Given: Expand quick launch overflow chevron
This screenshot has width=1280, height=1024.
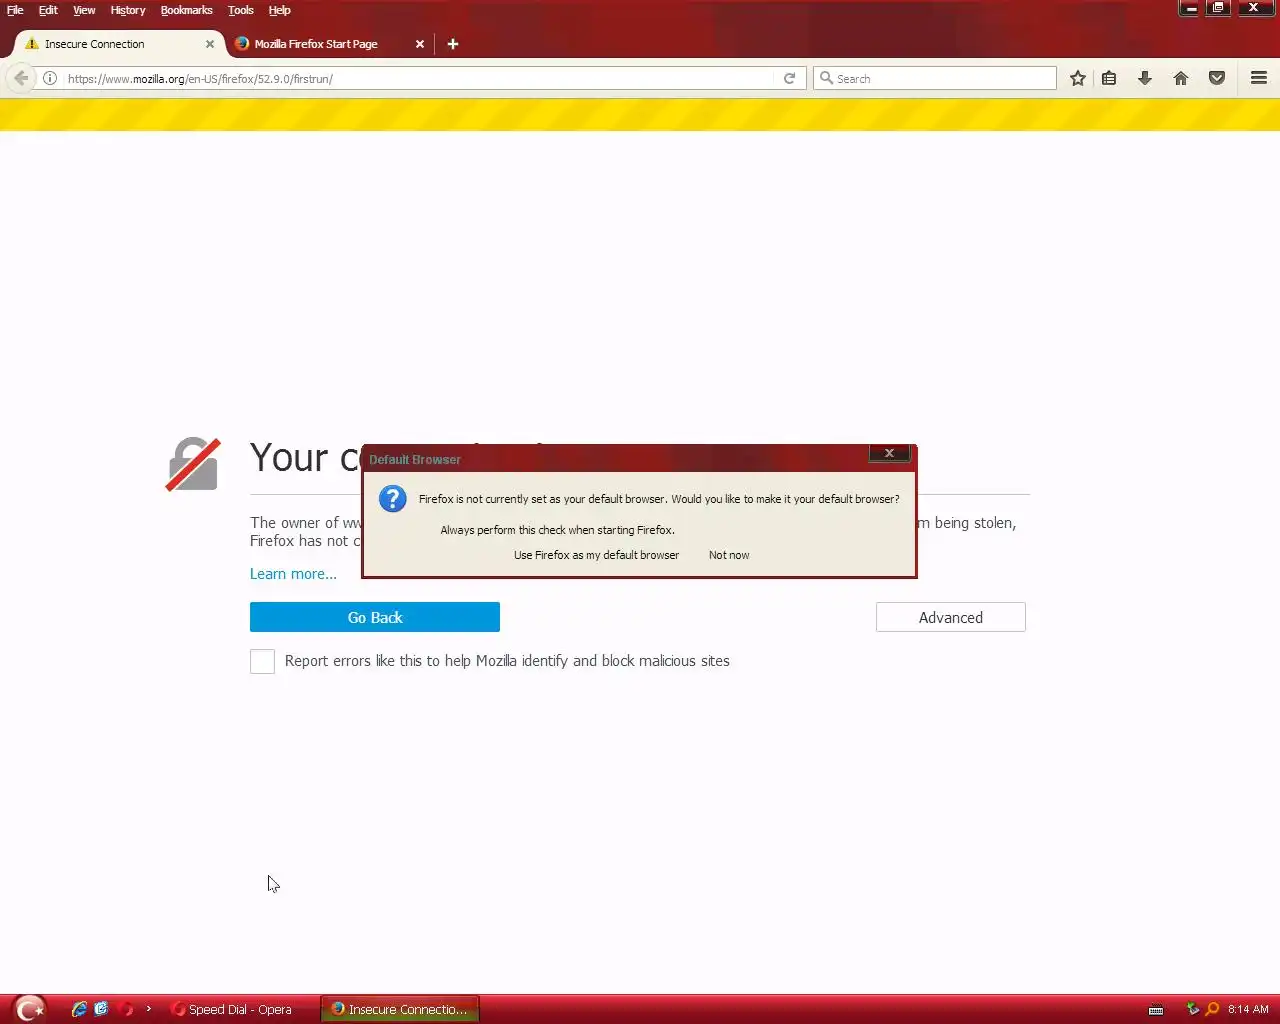Looking at the screenshot, I should point(148,1009).
